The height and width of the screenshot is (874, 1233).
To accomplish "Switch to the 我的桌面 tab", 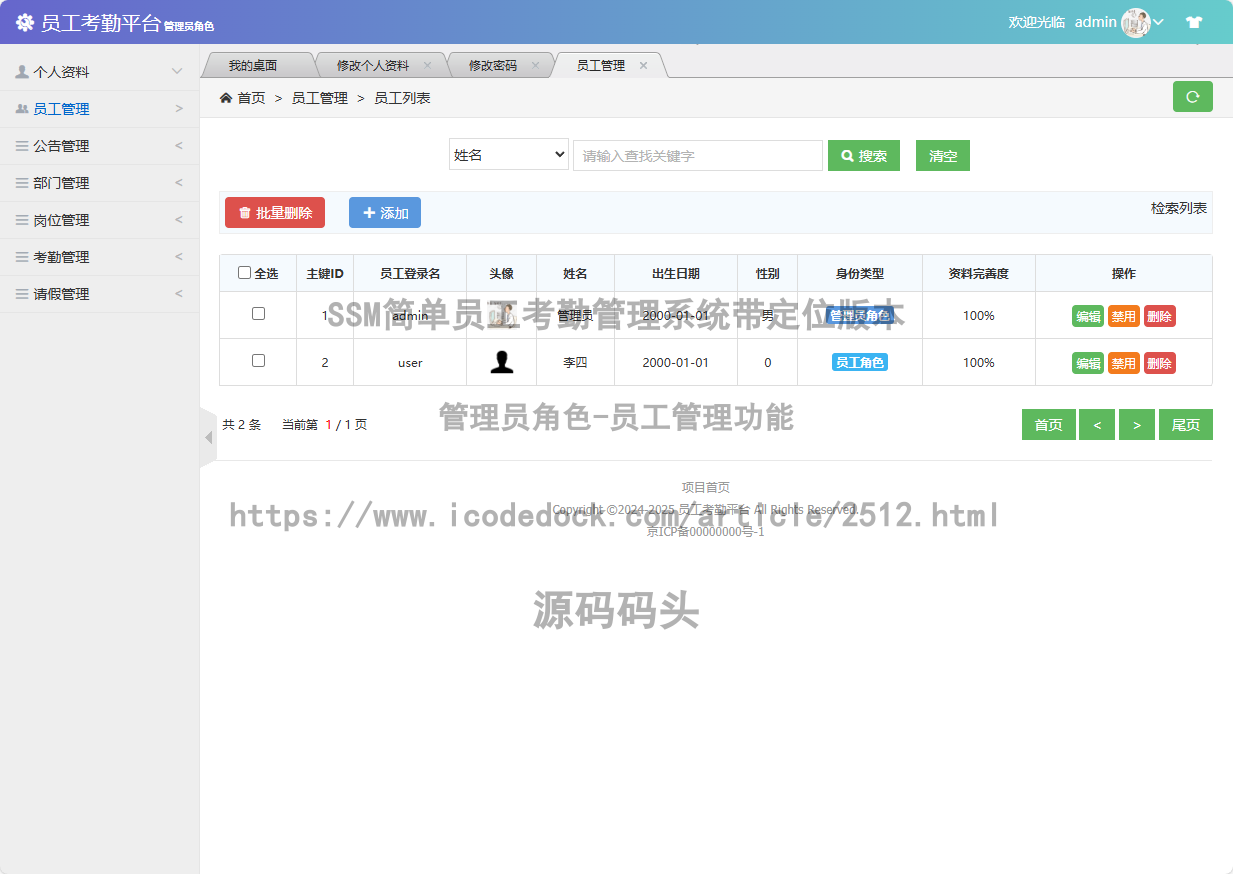I will pyautogui.click(x=253, y=65).
